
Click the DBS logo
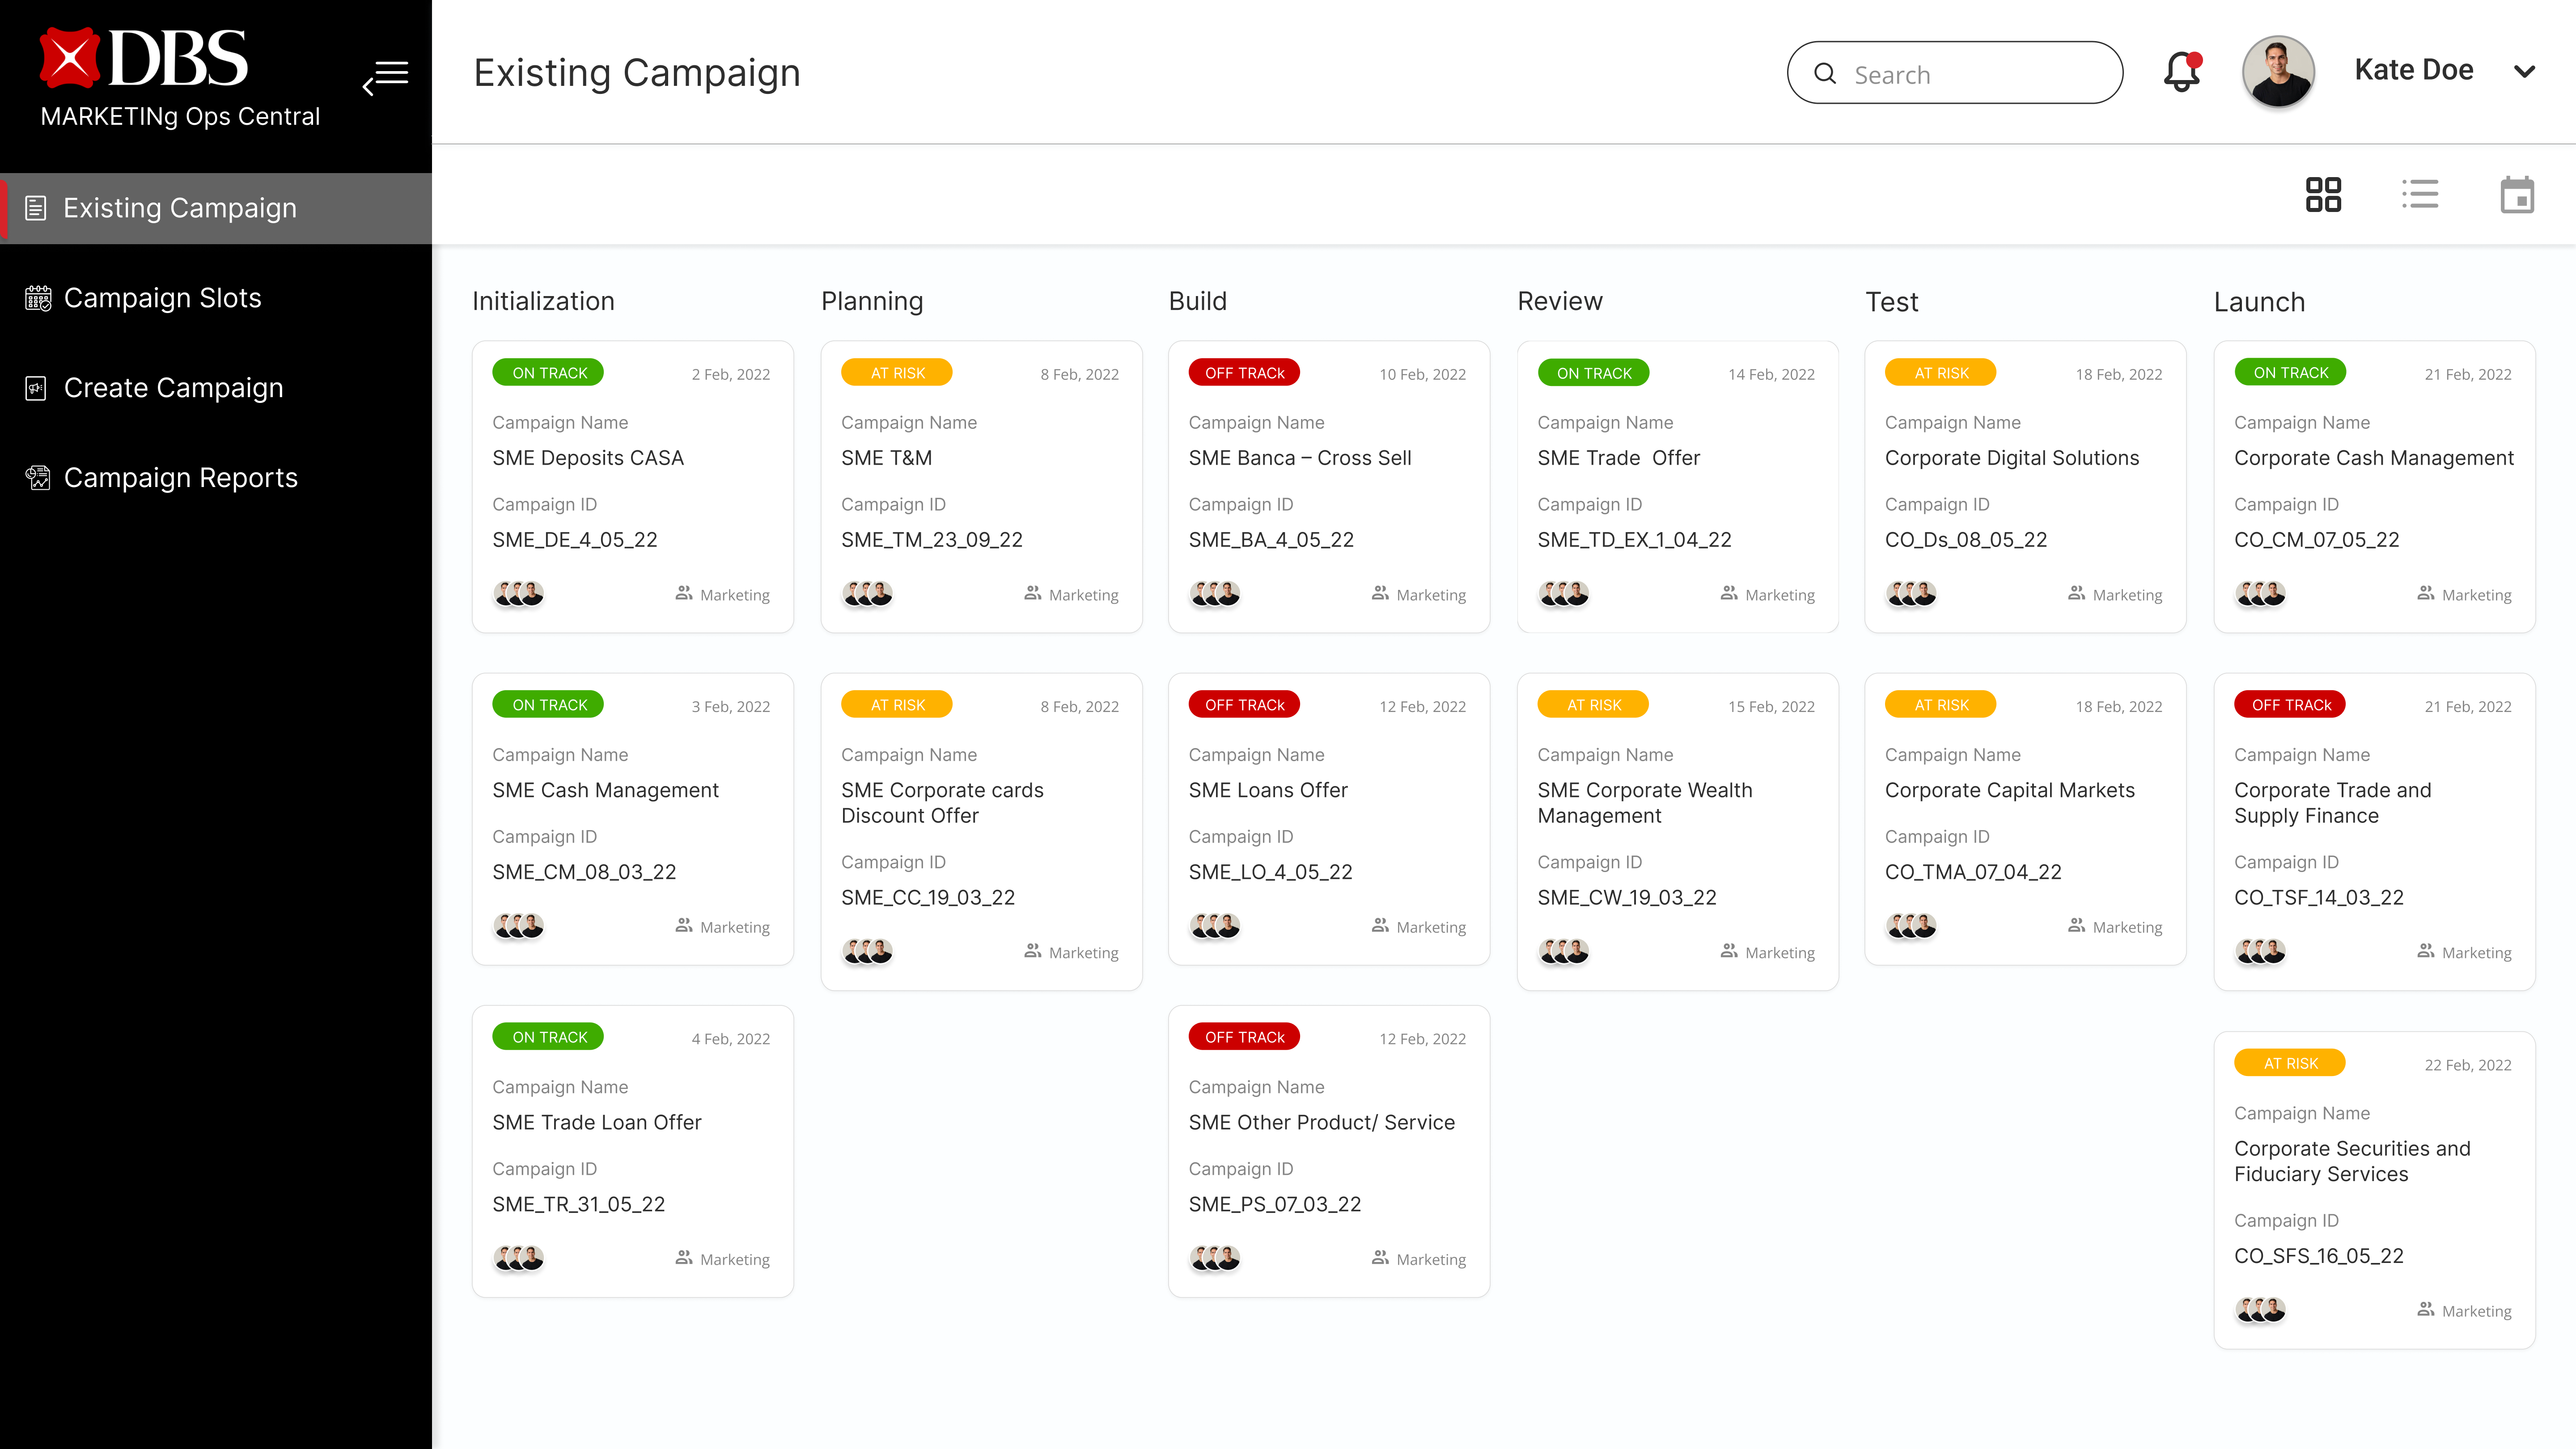pyautogui.click(x=144, y=58)
